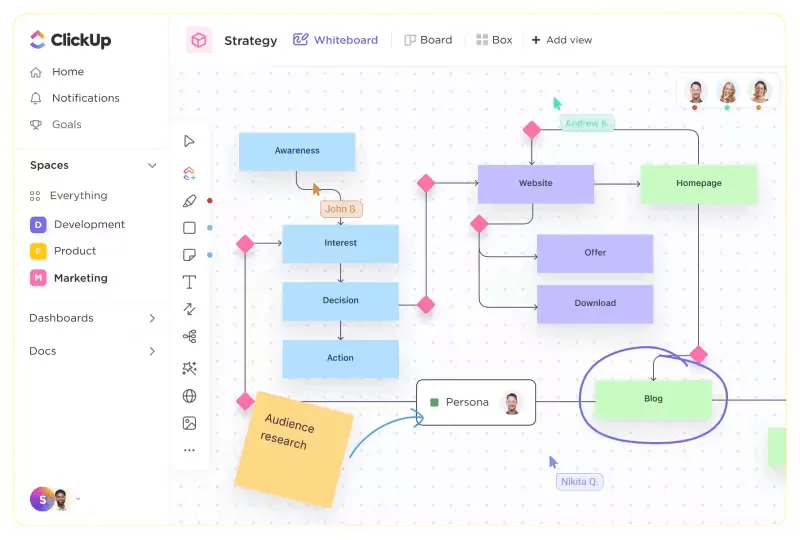Select the Text tool
Image resolution: width=800 pixels, height=540 pixels.
[189, 282]
